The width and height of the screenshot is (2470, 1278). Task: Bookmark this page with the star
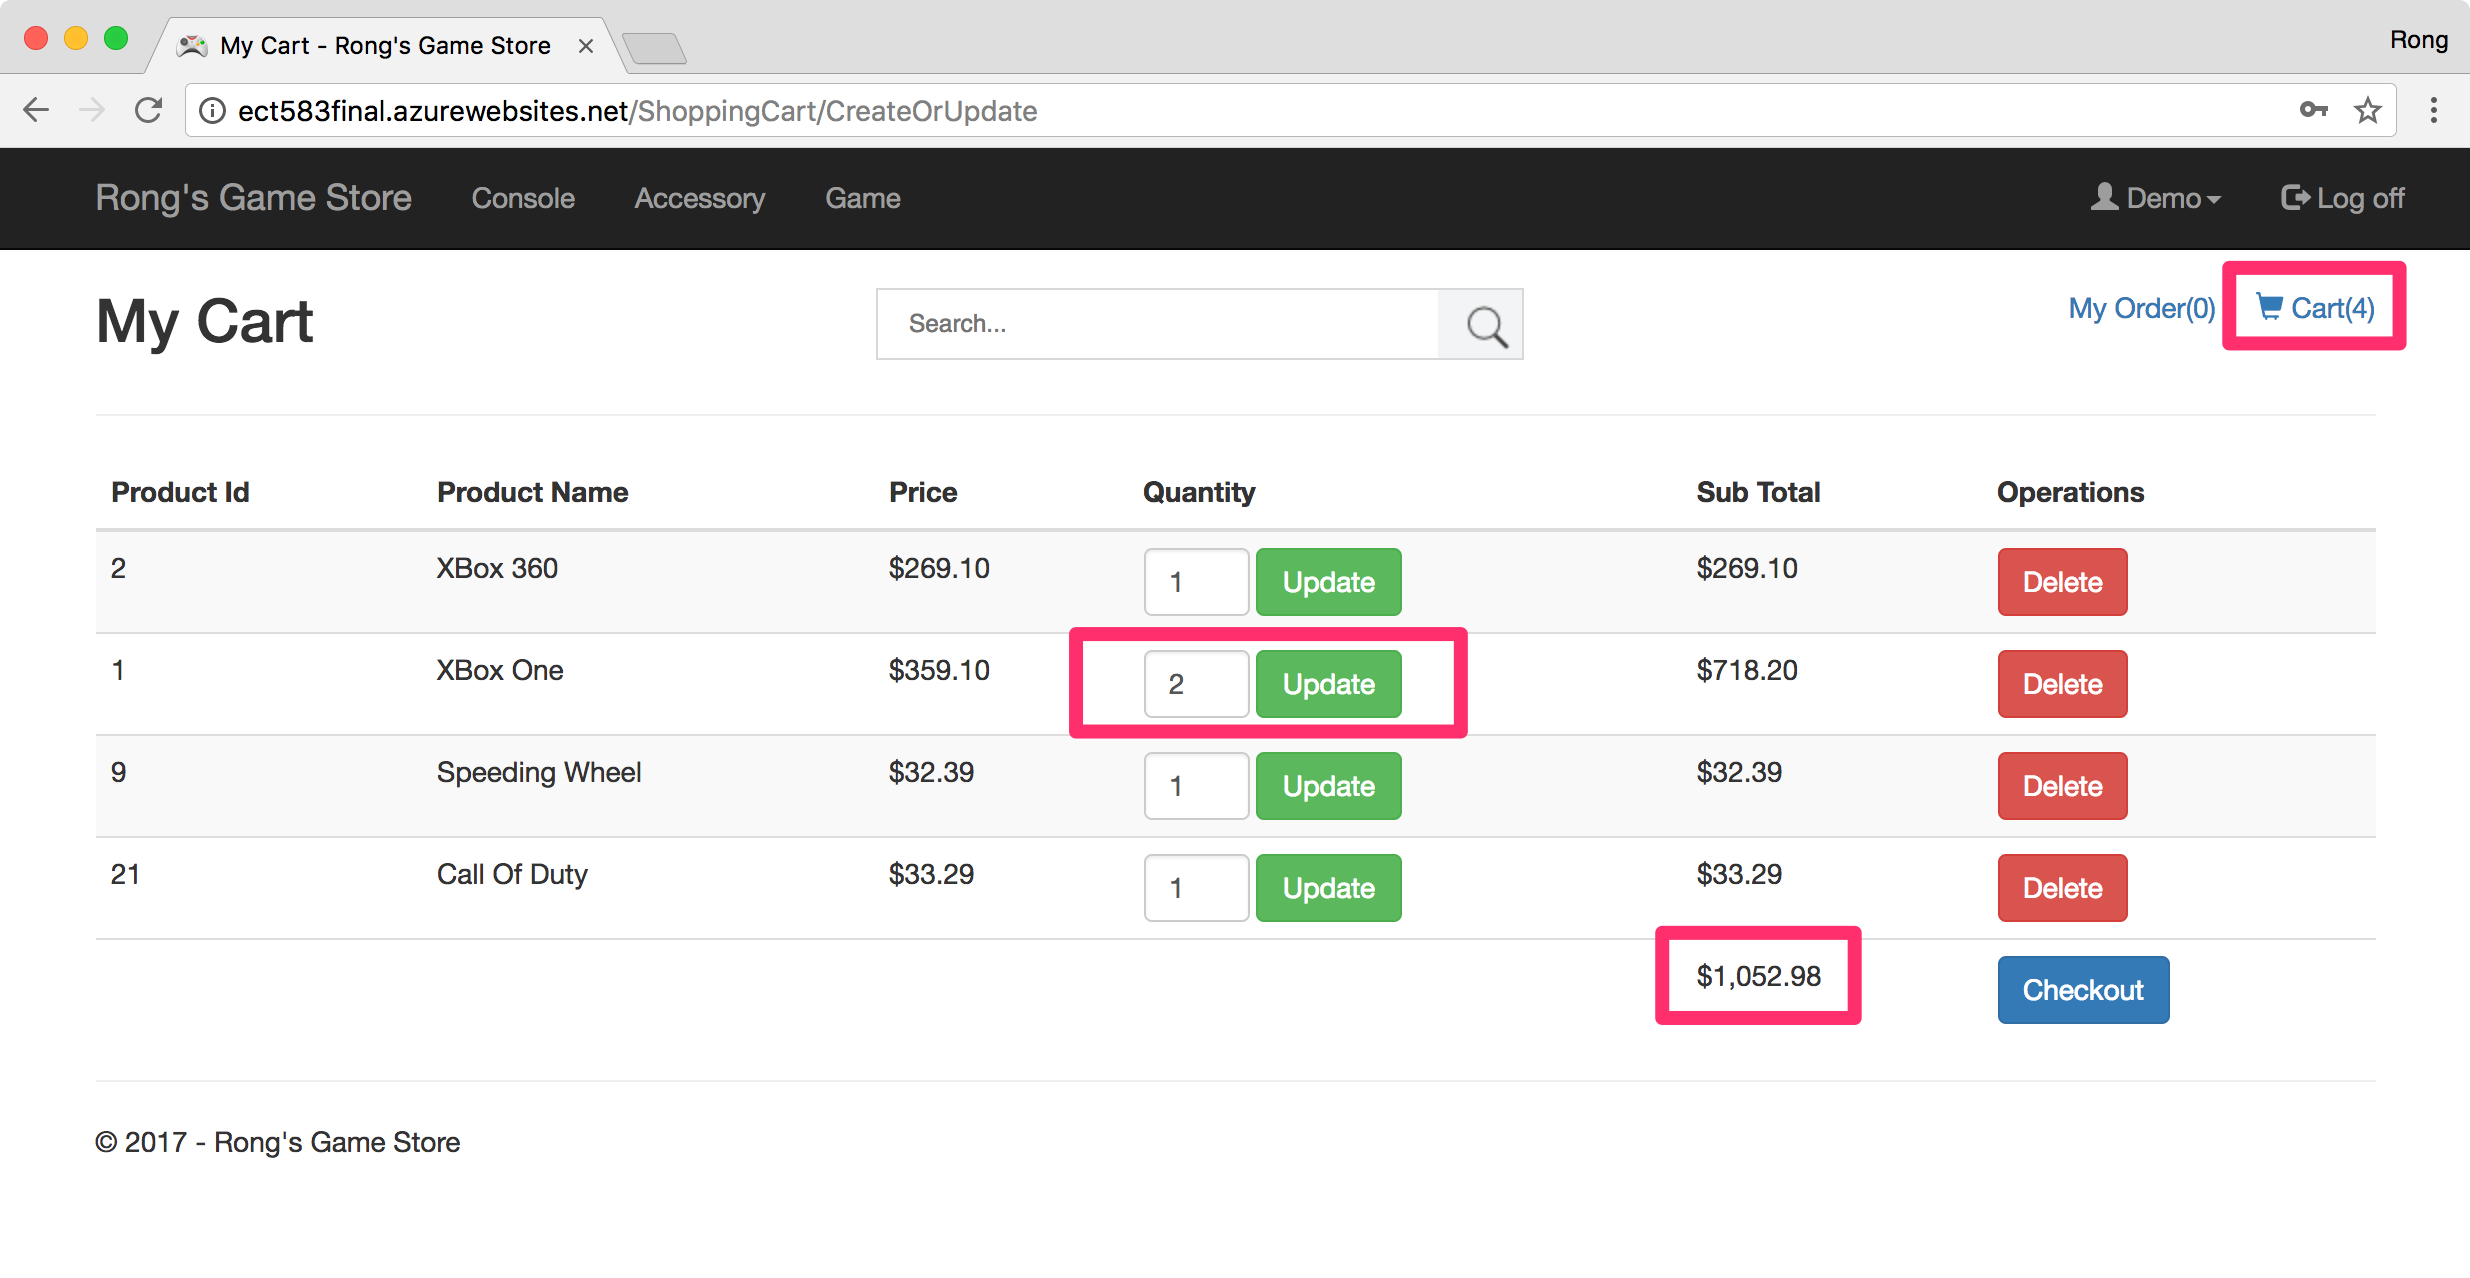pyautogui.click(x=2368, y=110)
